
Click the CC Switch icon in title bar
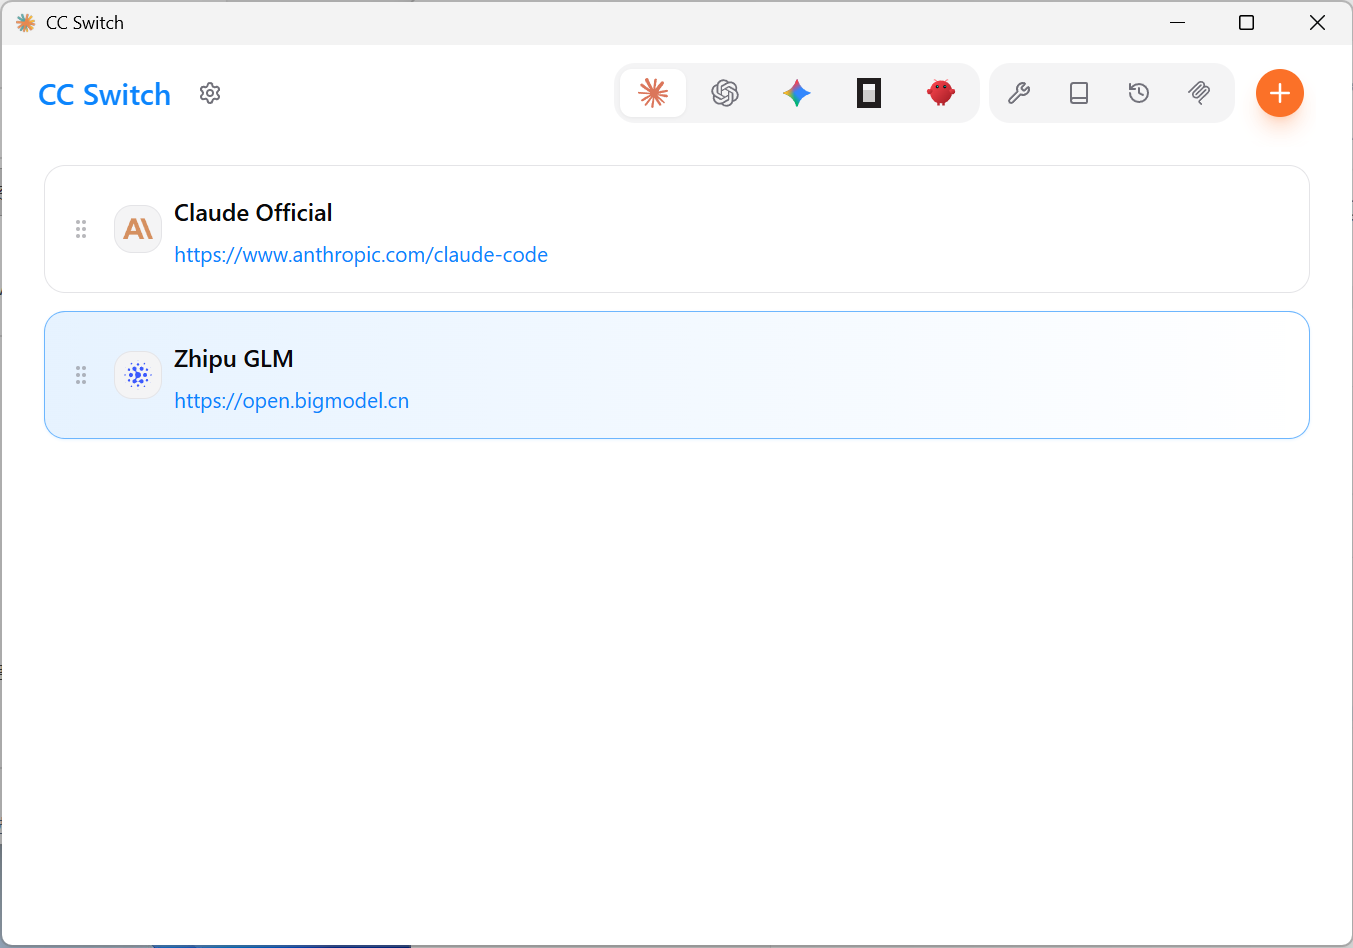tap(26, 22)
